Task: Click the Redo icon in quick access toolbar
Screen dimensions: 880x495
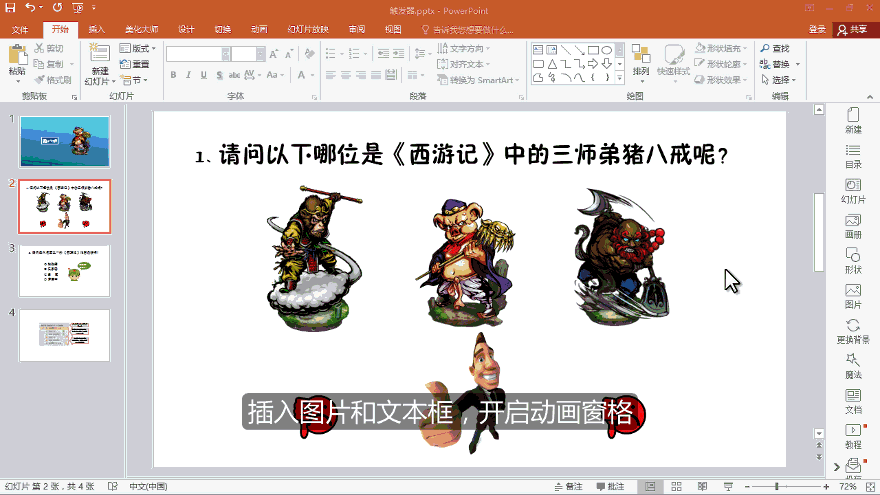Action: (57, 7)
